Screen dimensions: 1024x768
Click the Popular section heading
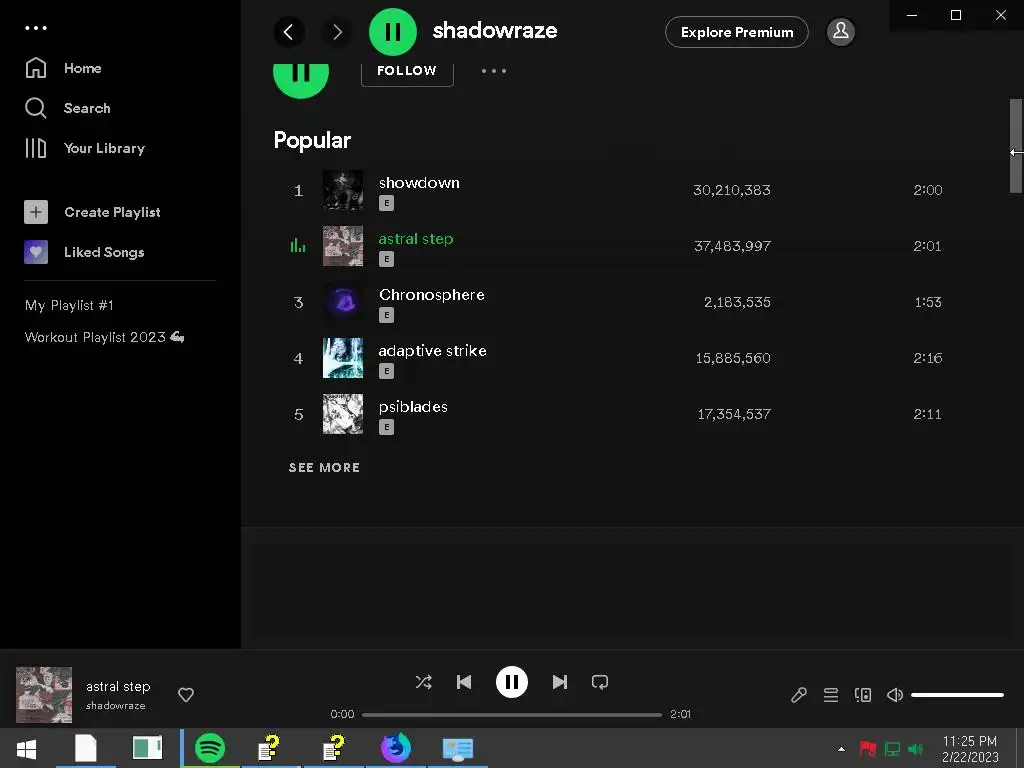(312, 140)
